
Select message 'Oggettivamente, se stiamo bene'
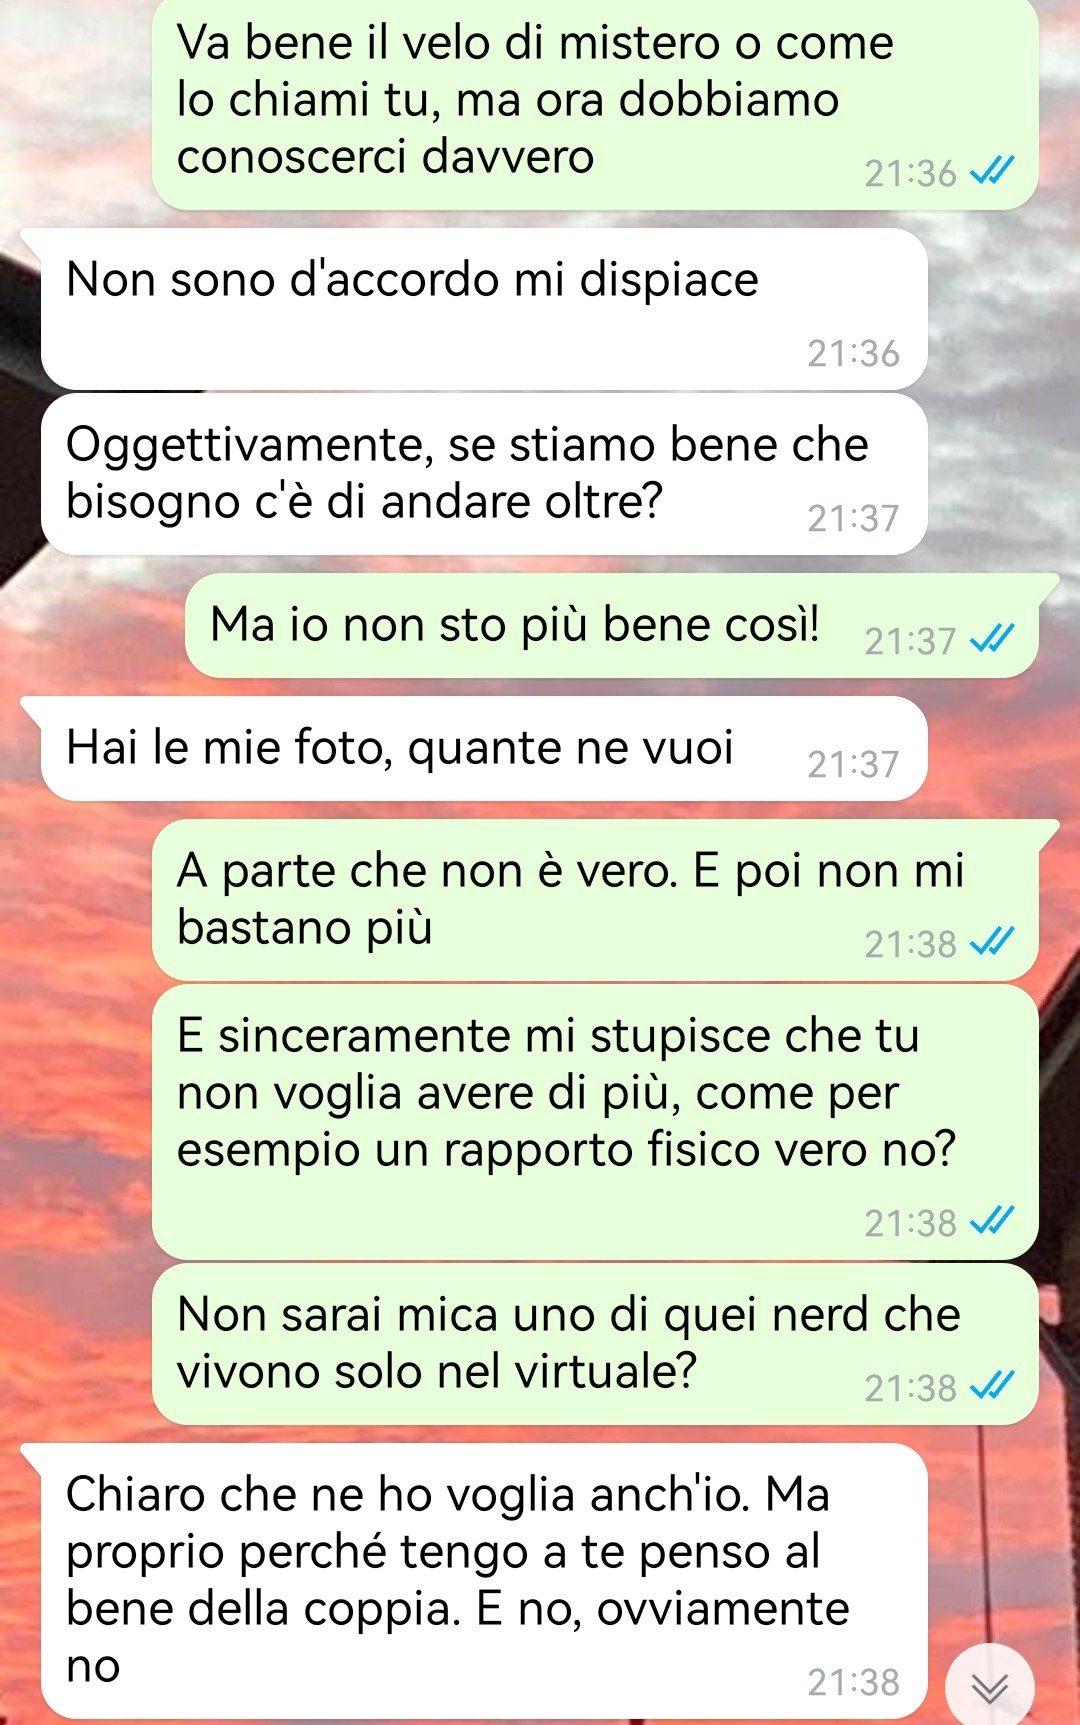484,474
